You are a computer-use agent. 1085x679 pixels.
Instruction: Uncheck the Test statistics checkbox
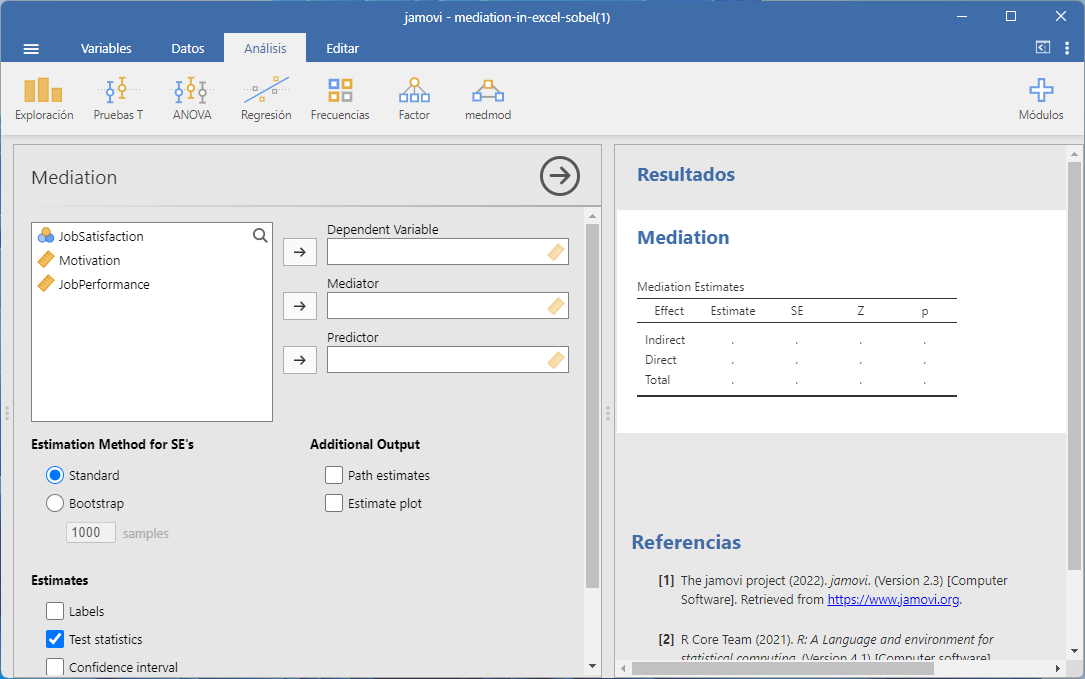55,640
